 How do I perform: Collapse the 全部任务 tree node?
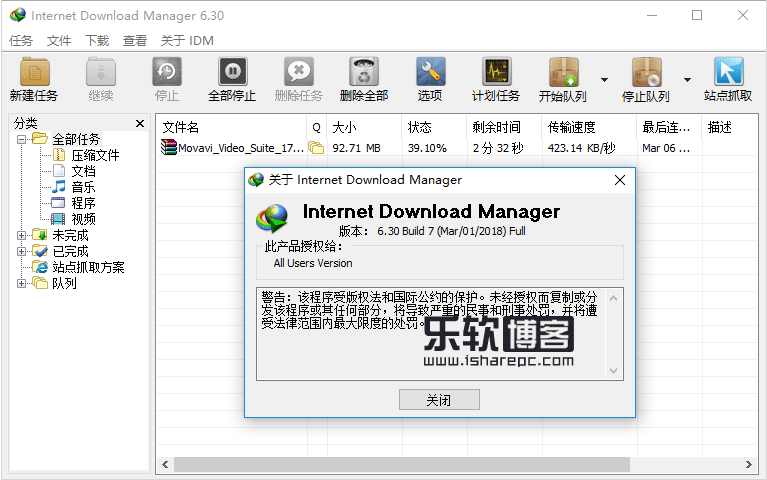click(21, 139)
